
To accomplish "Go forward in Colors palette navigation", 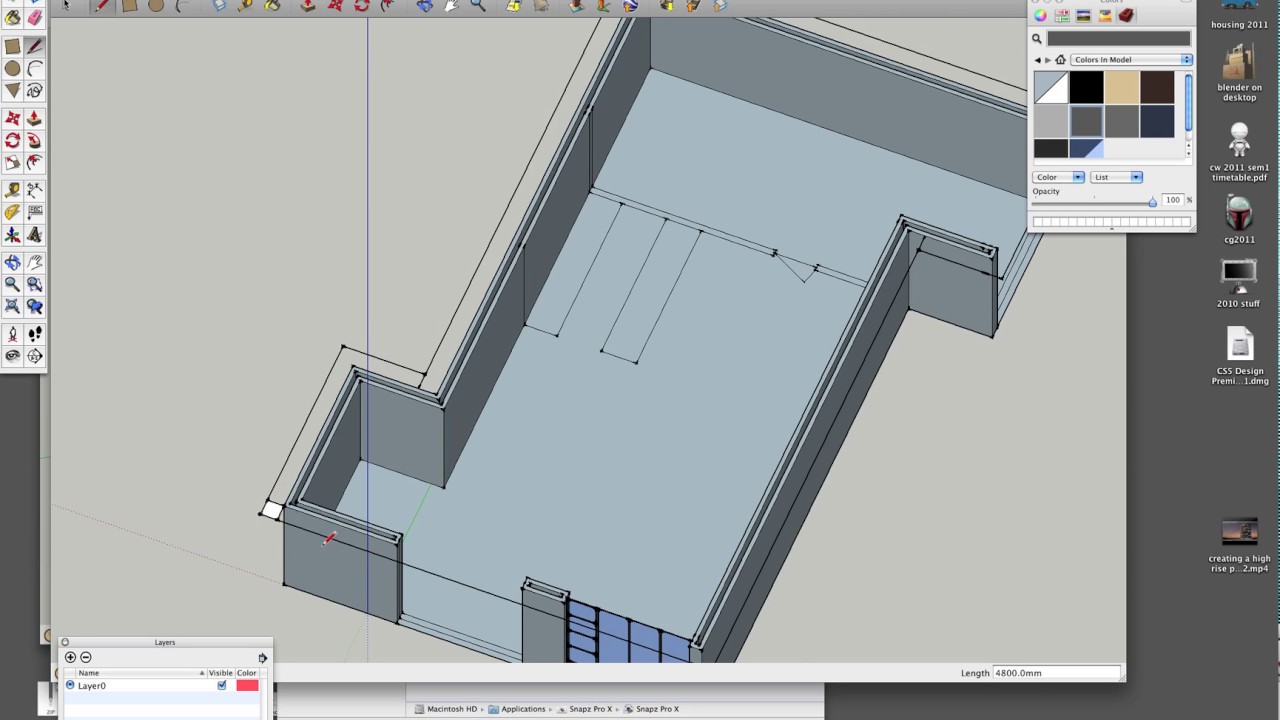I will 1048,60.
